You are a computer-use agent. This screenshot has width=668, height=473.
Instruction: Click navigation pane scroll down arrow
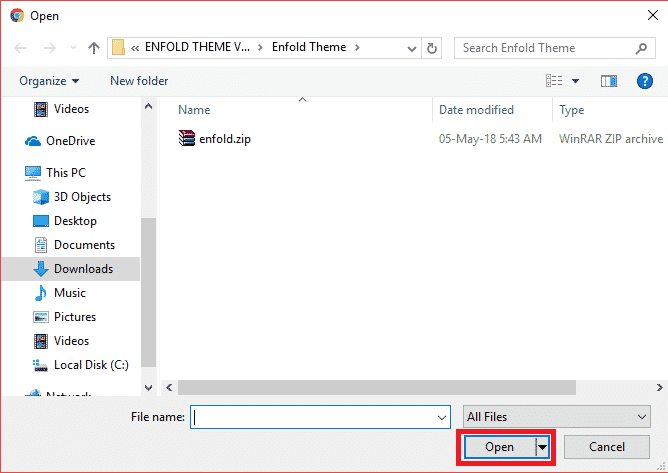[x=148, y=387]
